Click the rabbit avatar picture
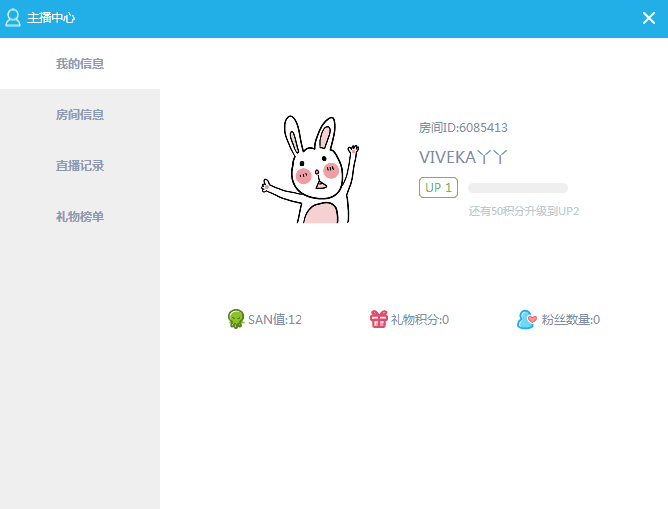This screenshot has width=668, height=509. (310, 169)
